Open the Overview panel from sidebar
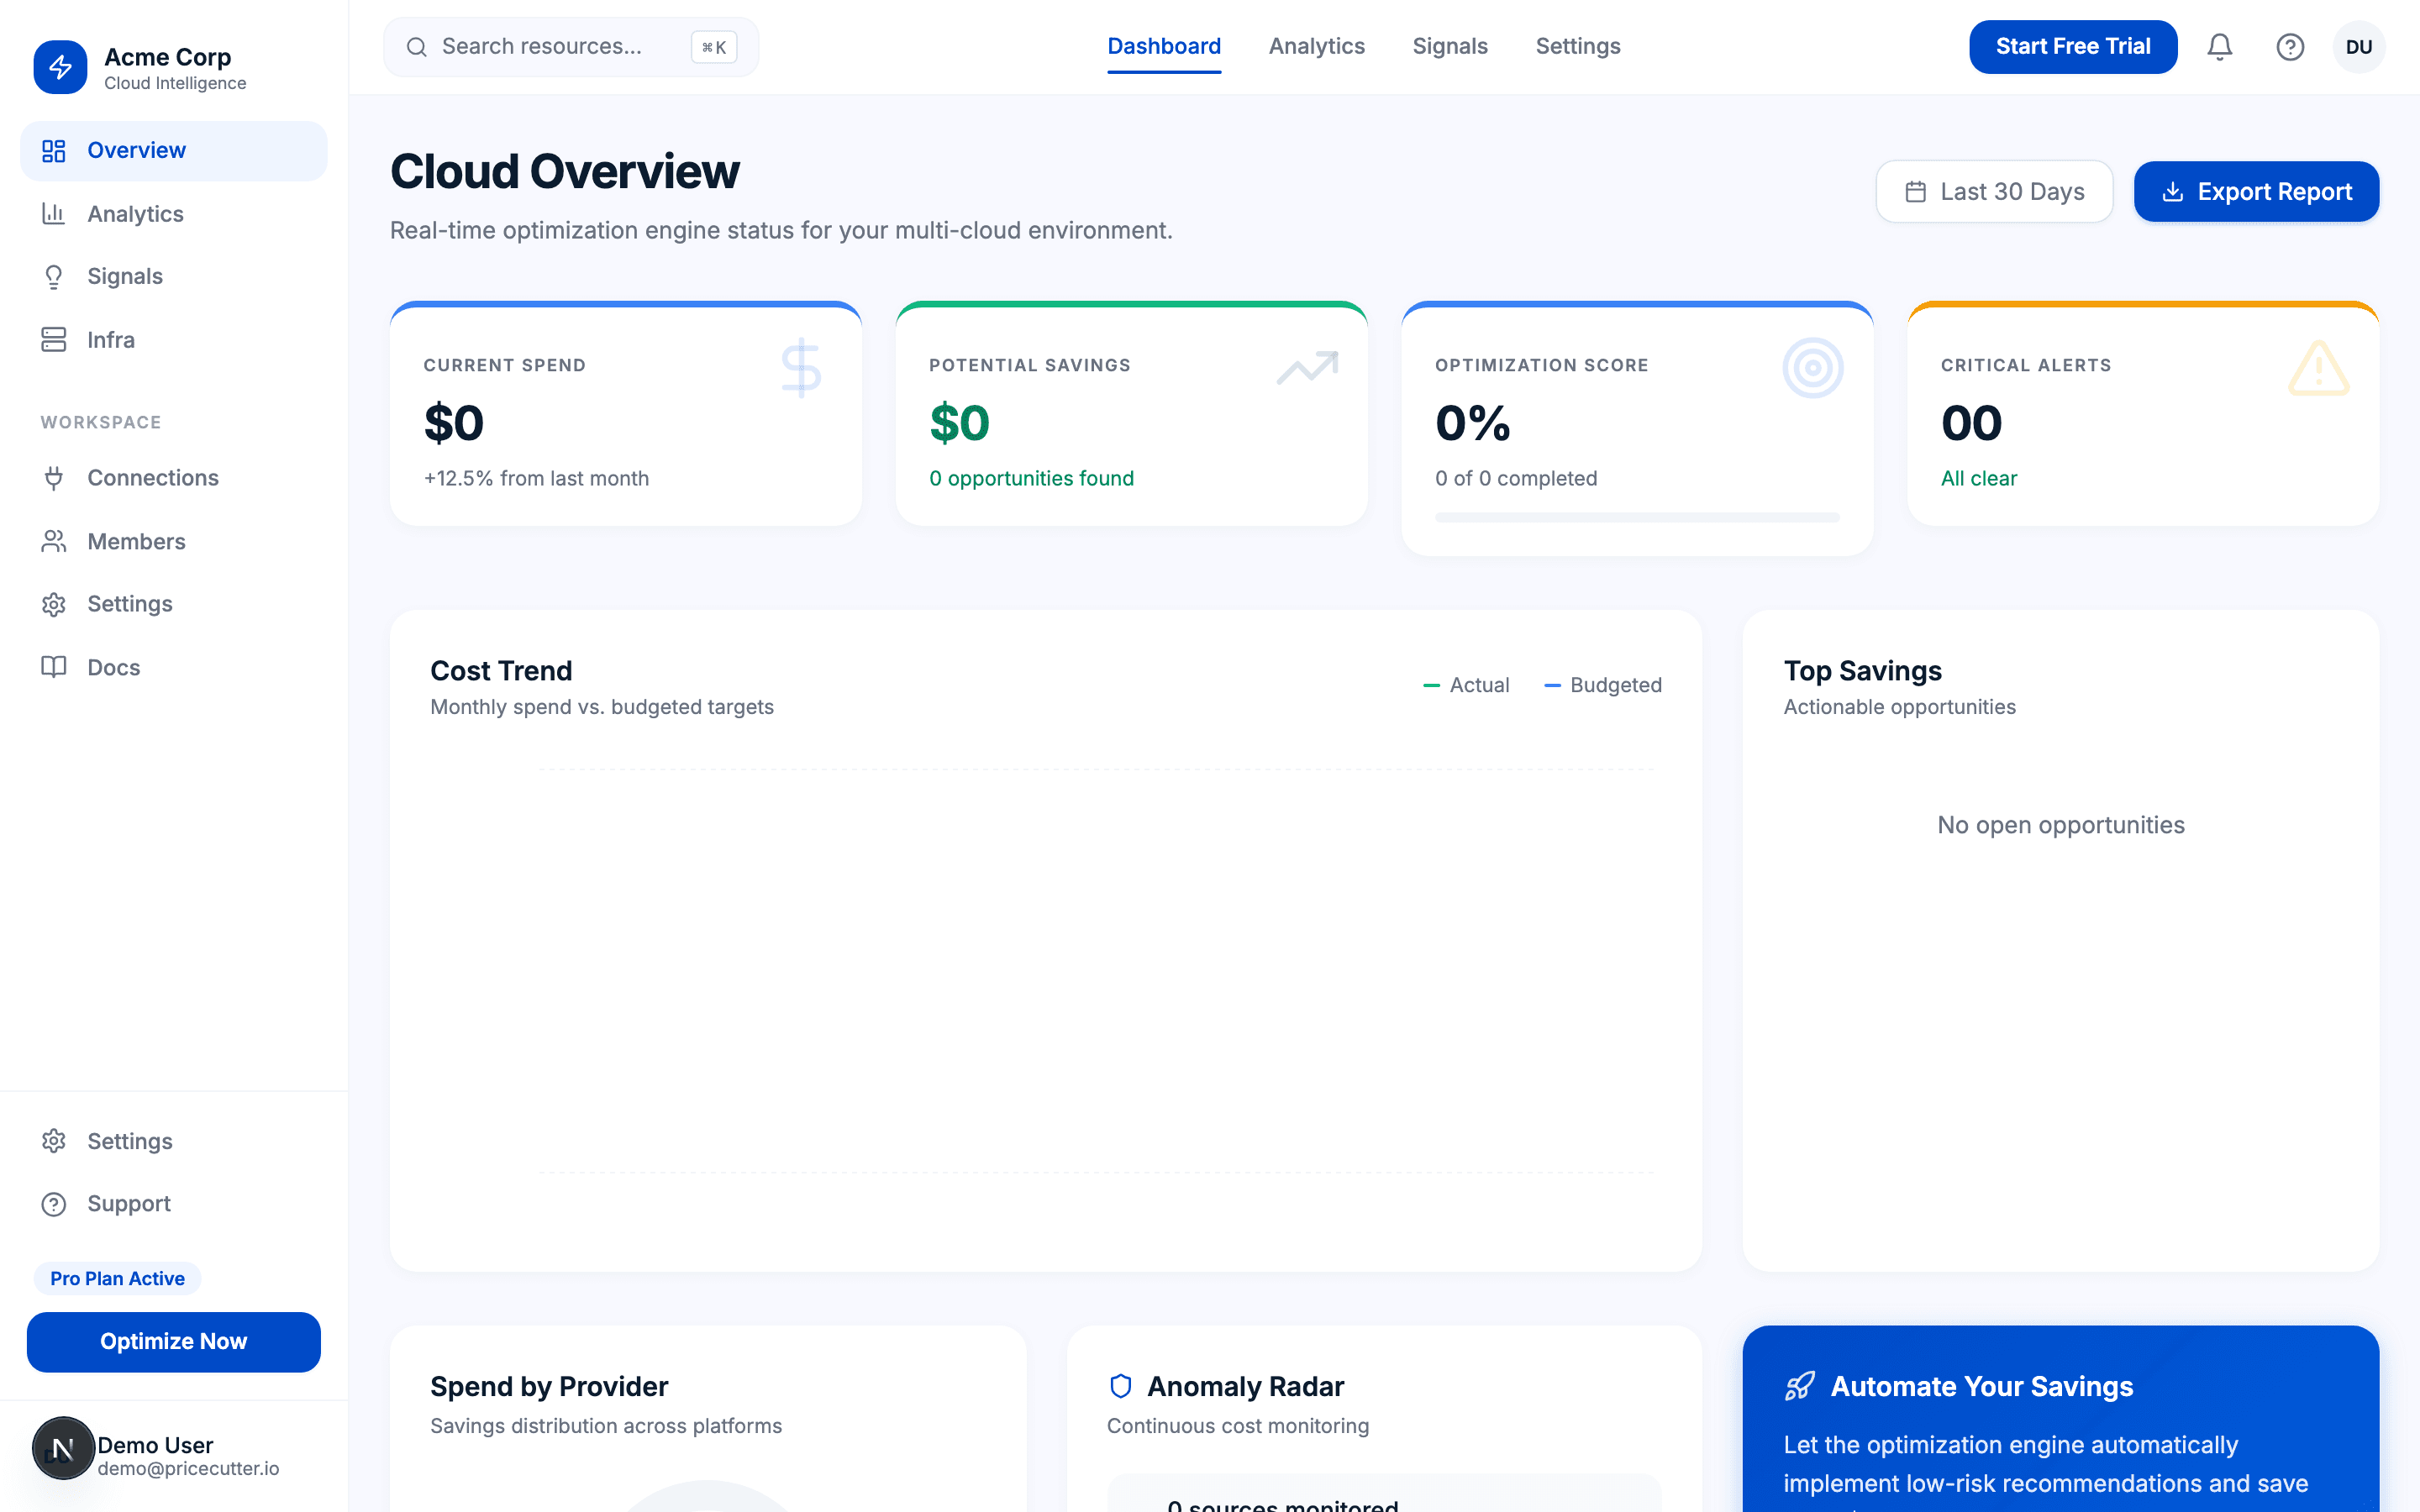Screen dimensions: 2420x1512 tap(136, 150)
